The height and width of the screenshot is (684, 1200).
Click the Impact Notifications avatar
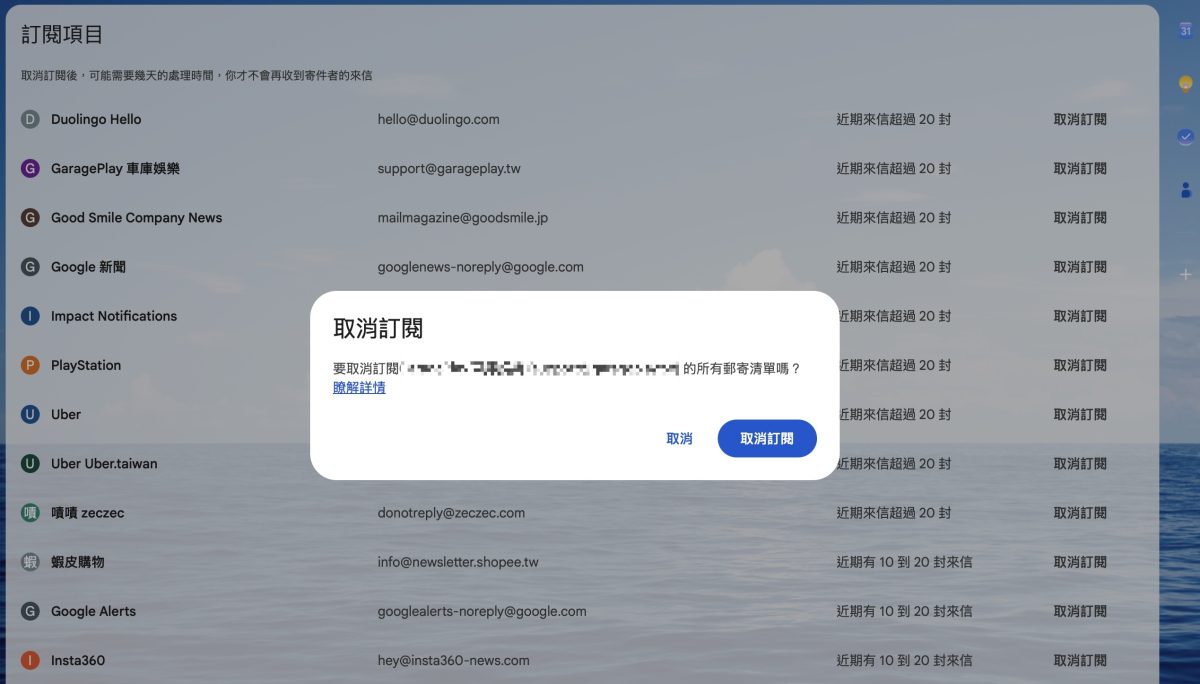pos(30,316)
